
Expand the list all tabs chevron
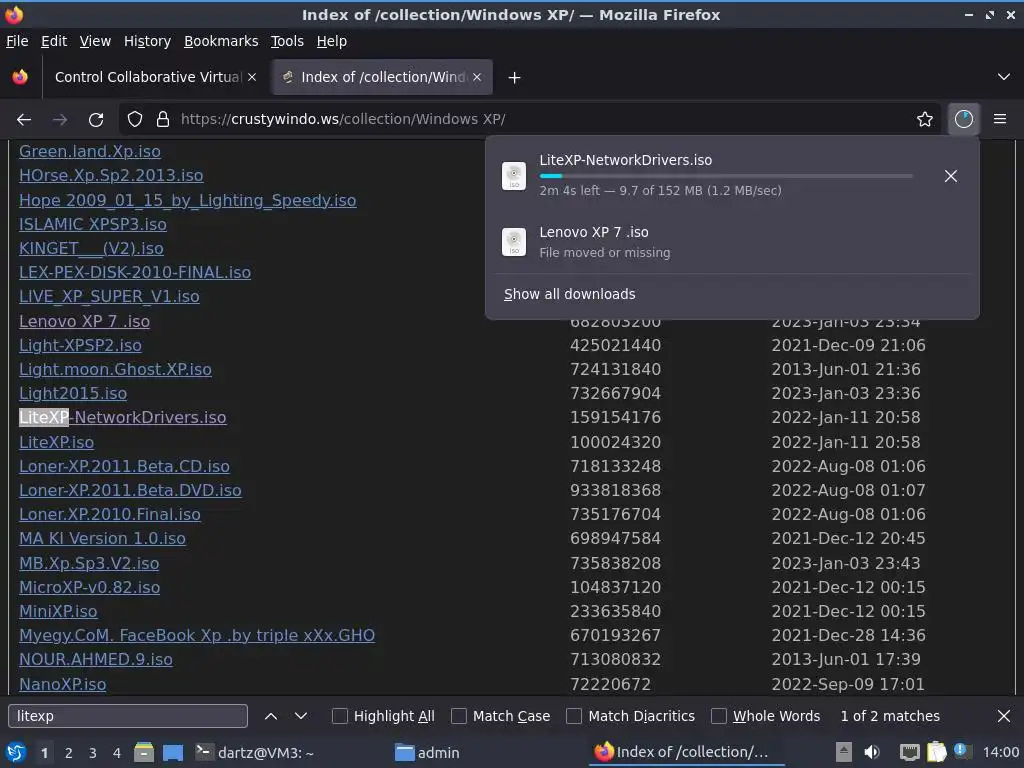1004,77
